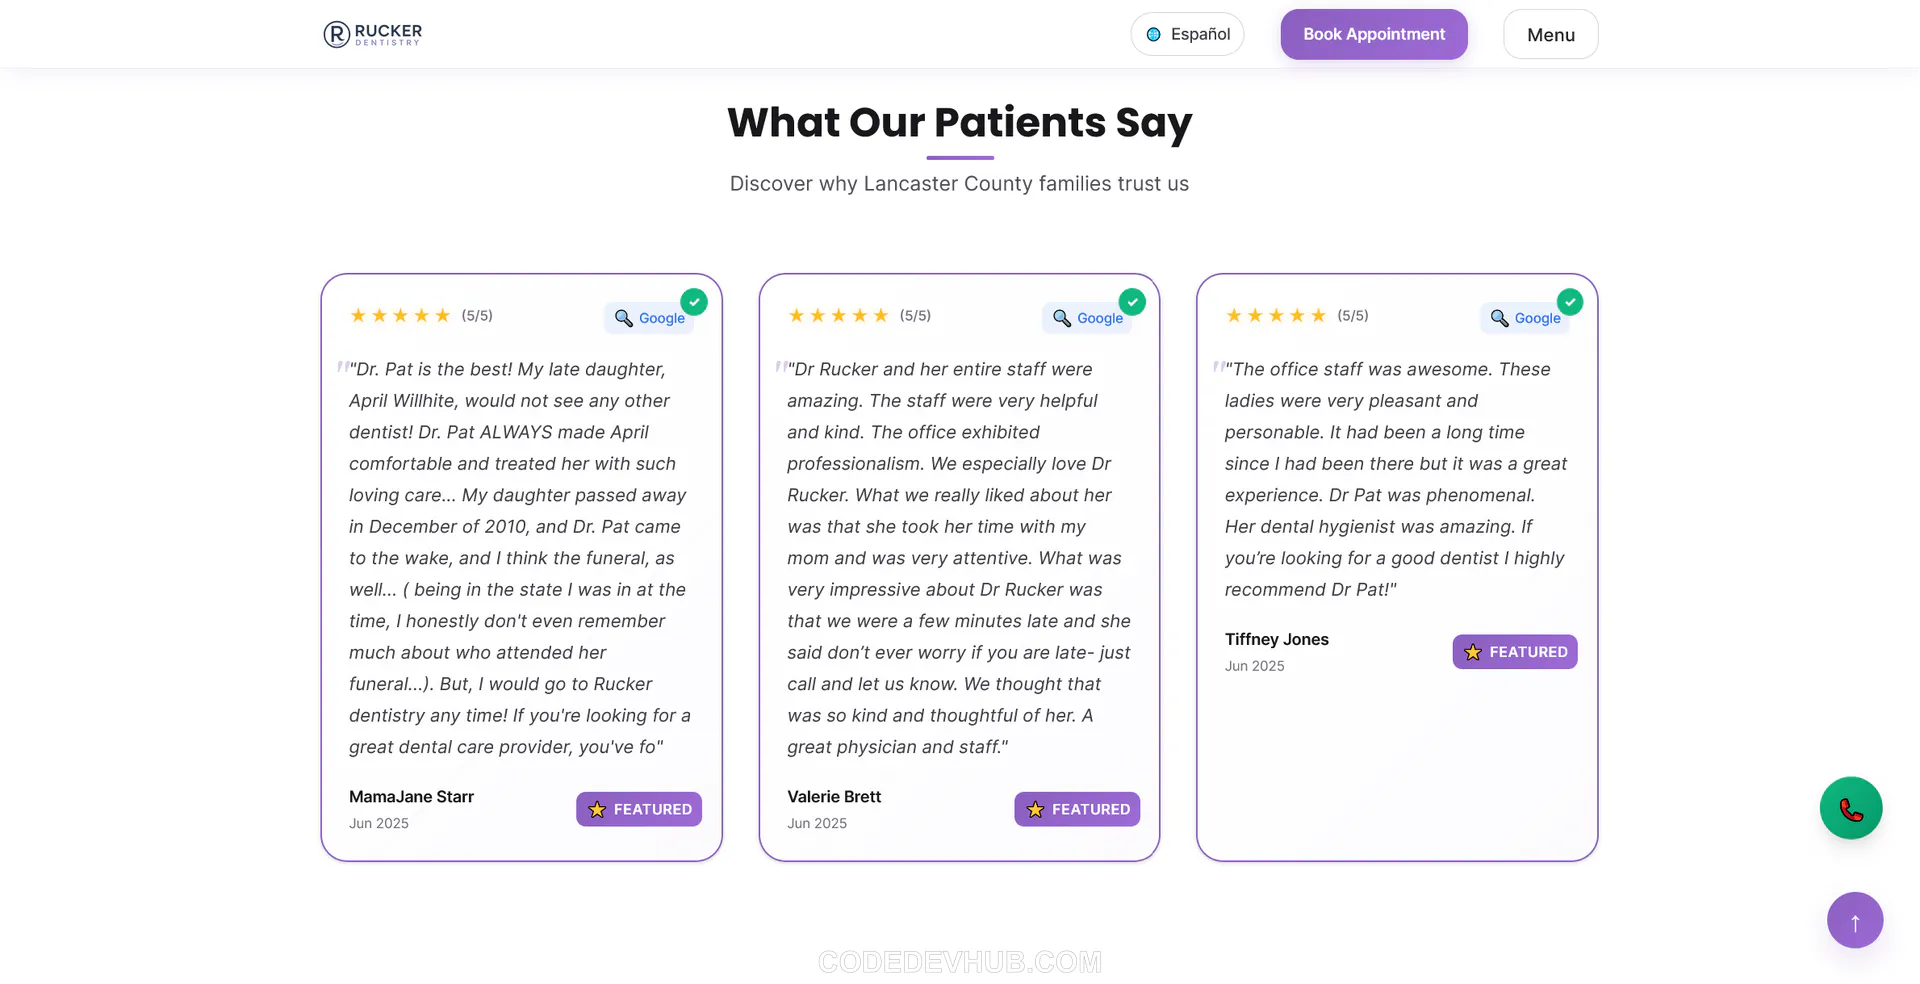Click the Google source badge on MamaJane Starr's review

649,318
